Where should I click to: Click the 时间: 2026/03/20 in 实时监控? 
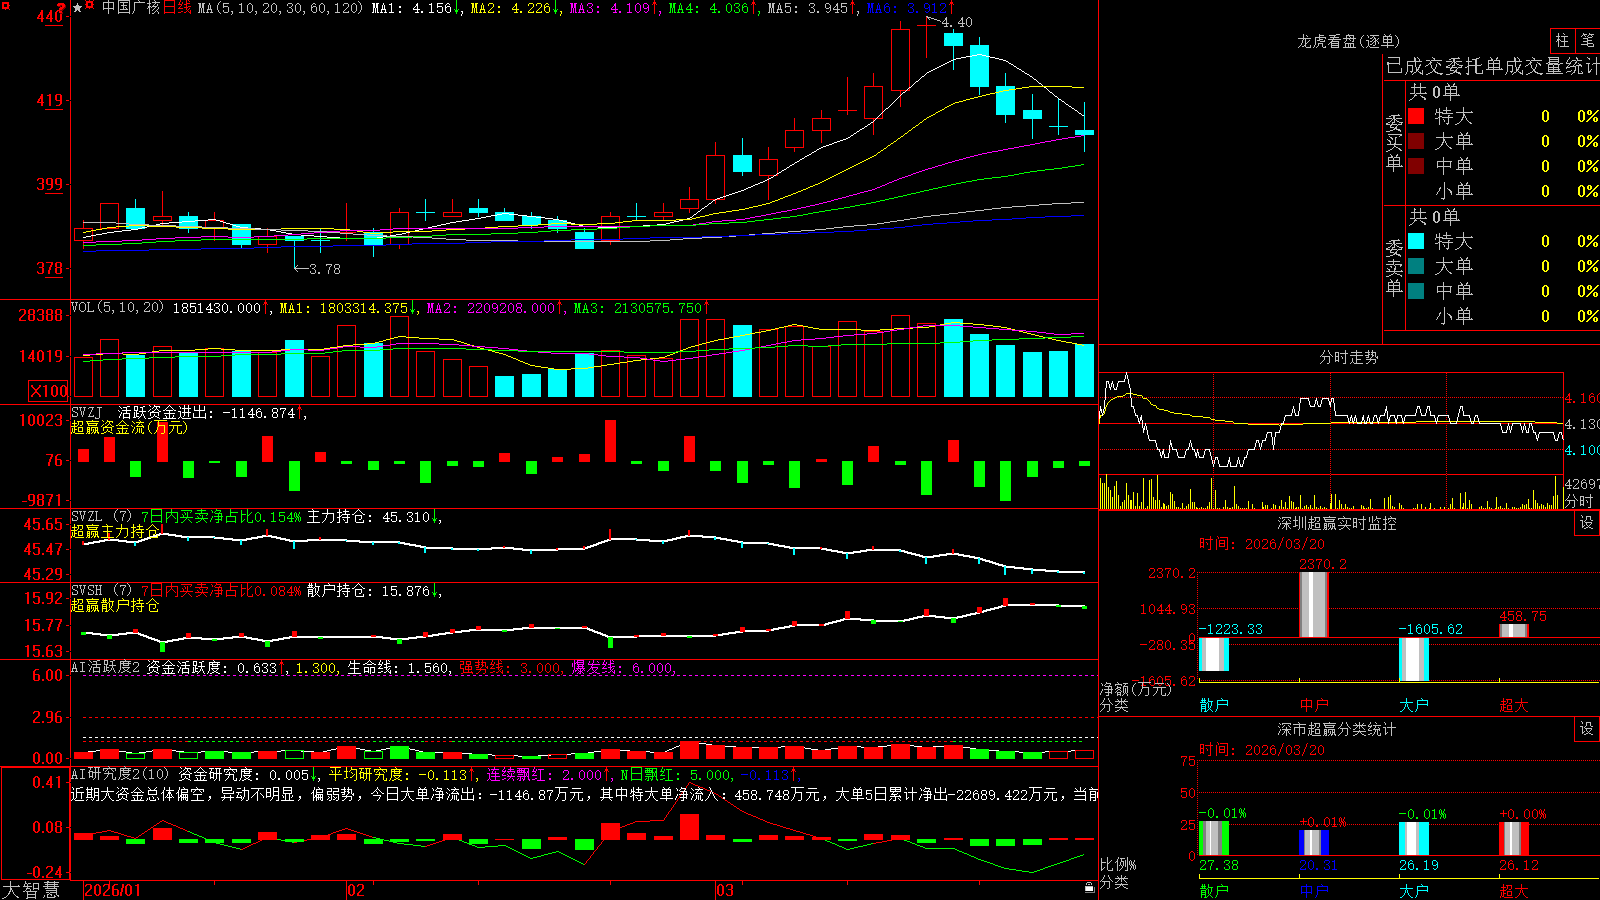(x=1262, y=544)
